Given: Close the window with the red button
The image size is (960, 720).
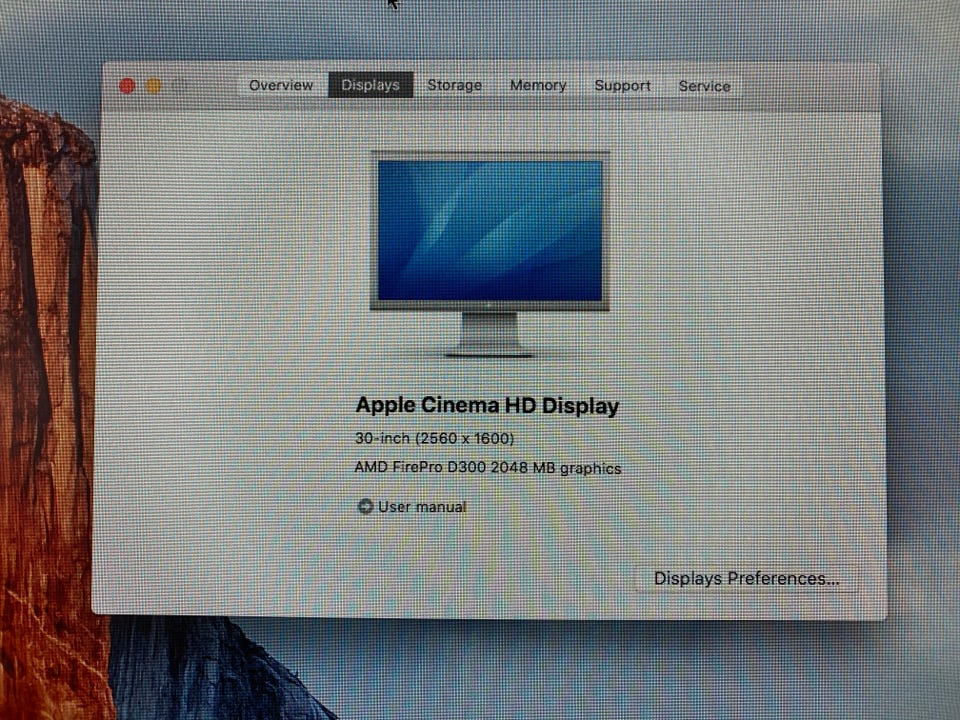Looking at the screenshot, I should point(127,86).
